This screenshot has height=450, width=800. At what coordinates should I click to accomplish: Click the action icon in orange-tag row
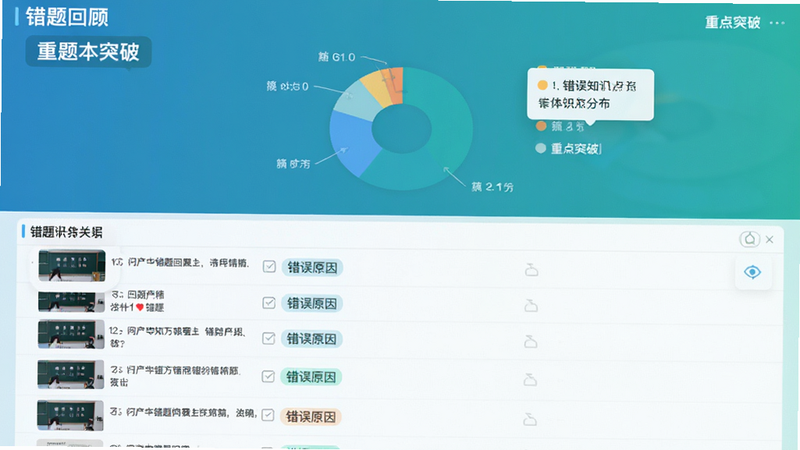(530, 419)
